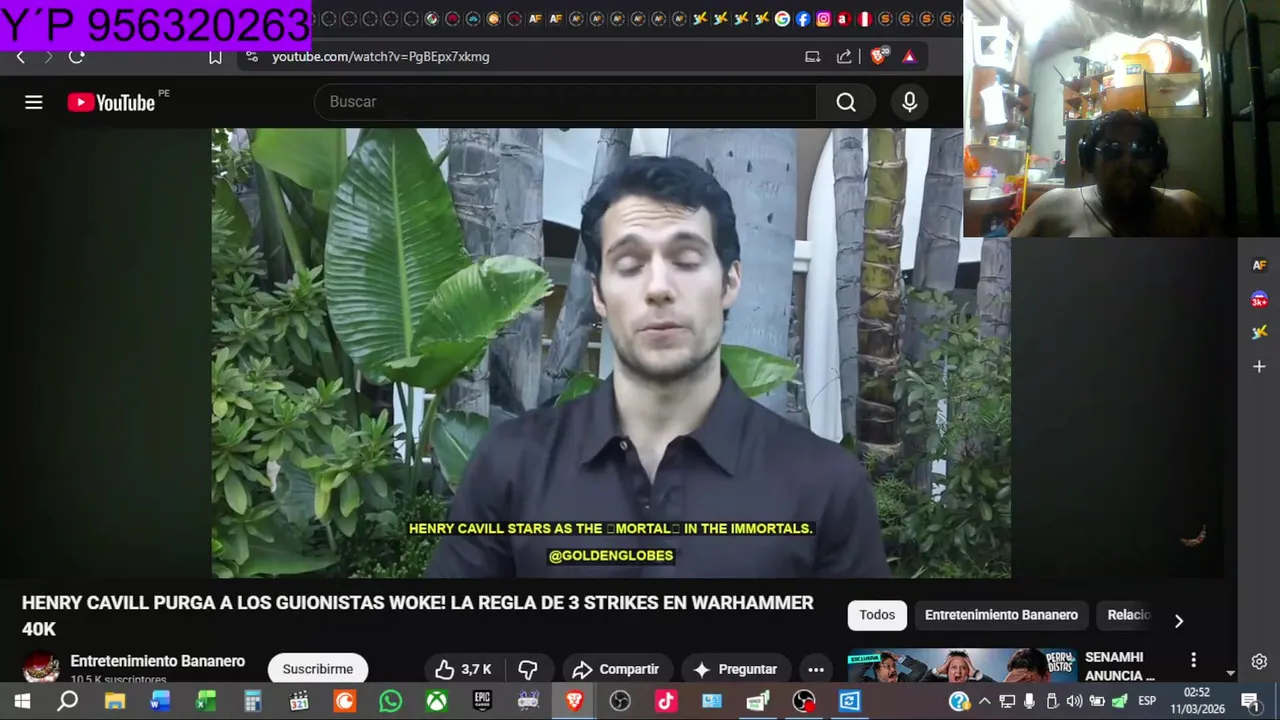This screenshot has height=720, width=1280.
Task: Go back with the browser back arrow
Action: 20,57
